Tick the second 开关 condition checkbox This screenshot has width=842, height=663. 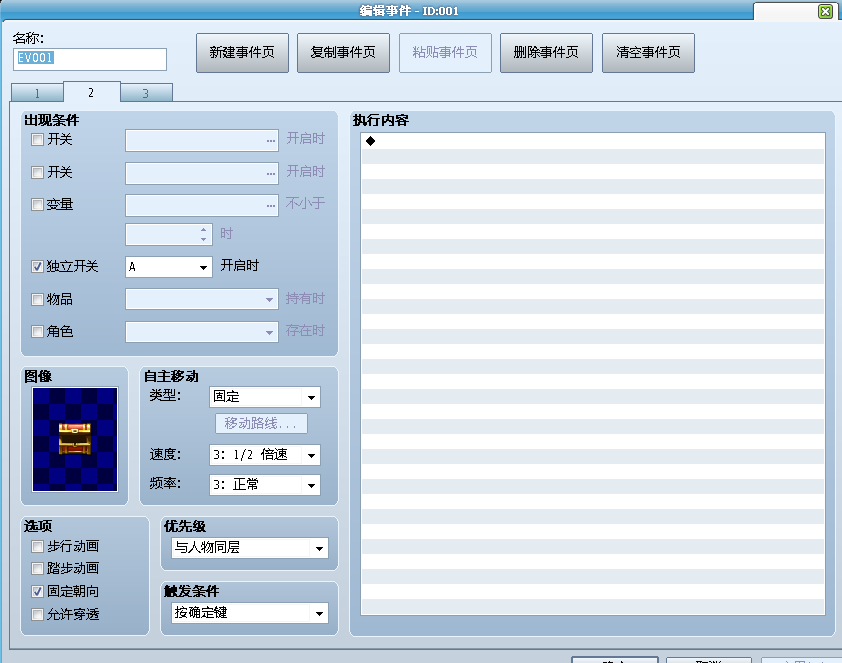[38, 172]
